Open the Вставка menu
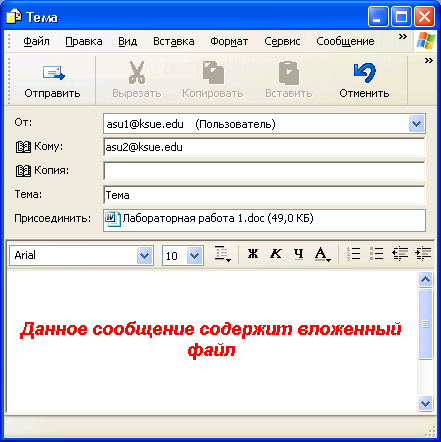The image size is (441, 442). point(174,42)
